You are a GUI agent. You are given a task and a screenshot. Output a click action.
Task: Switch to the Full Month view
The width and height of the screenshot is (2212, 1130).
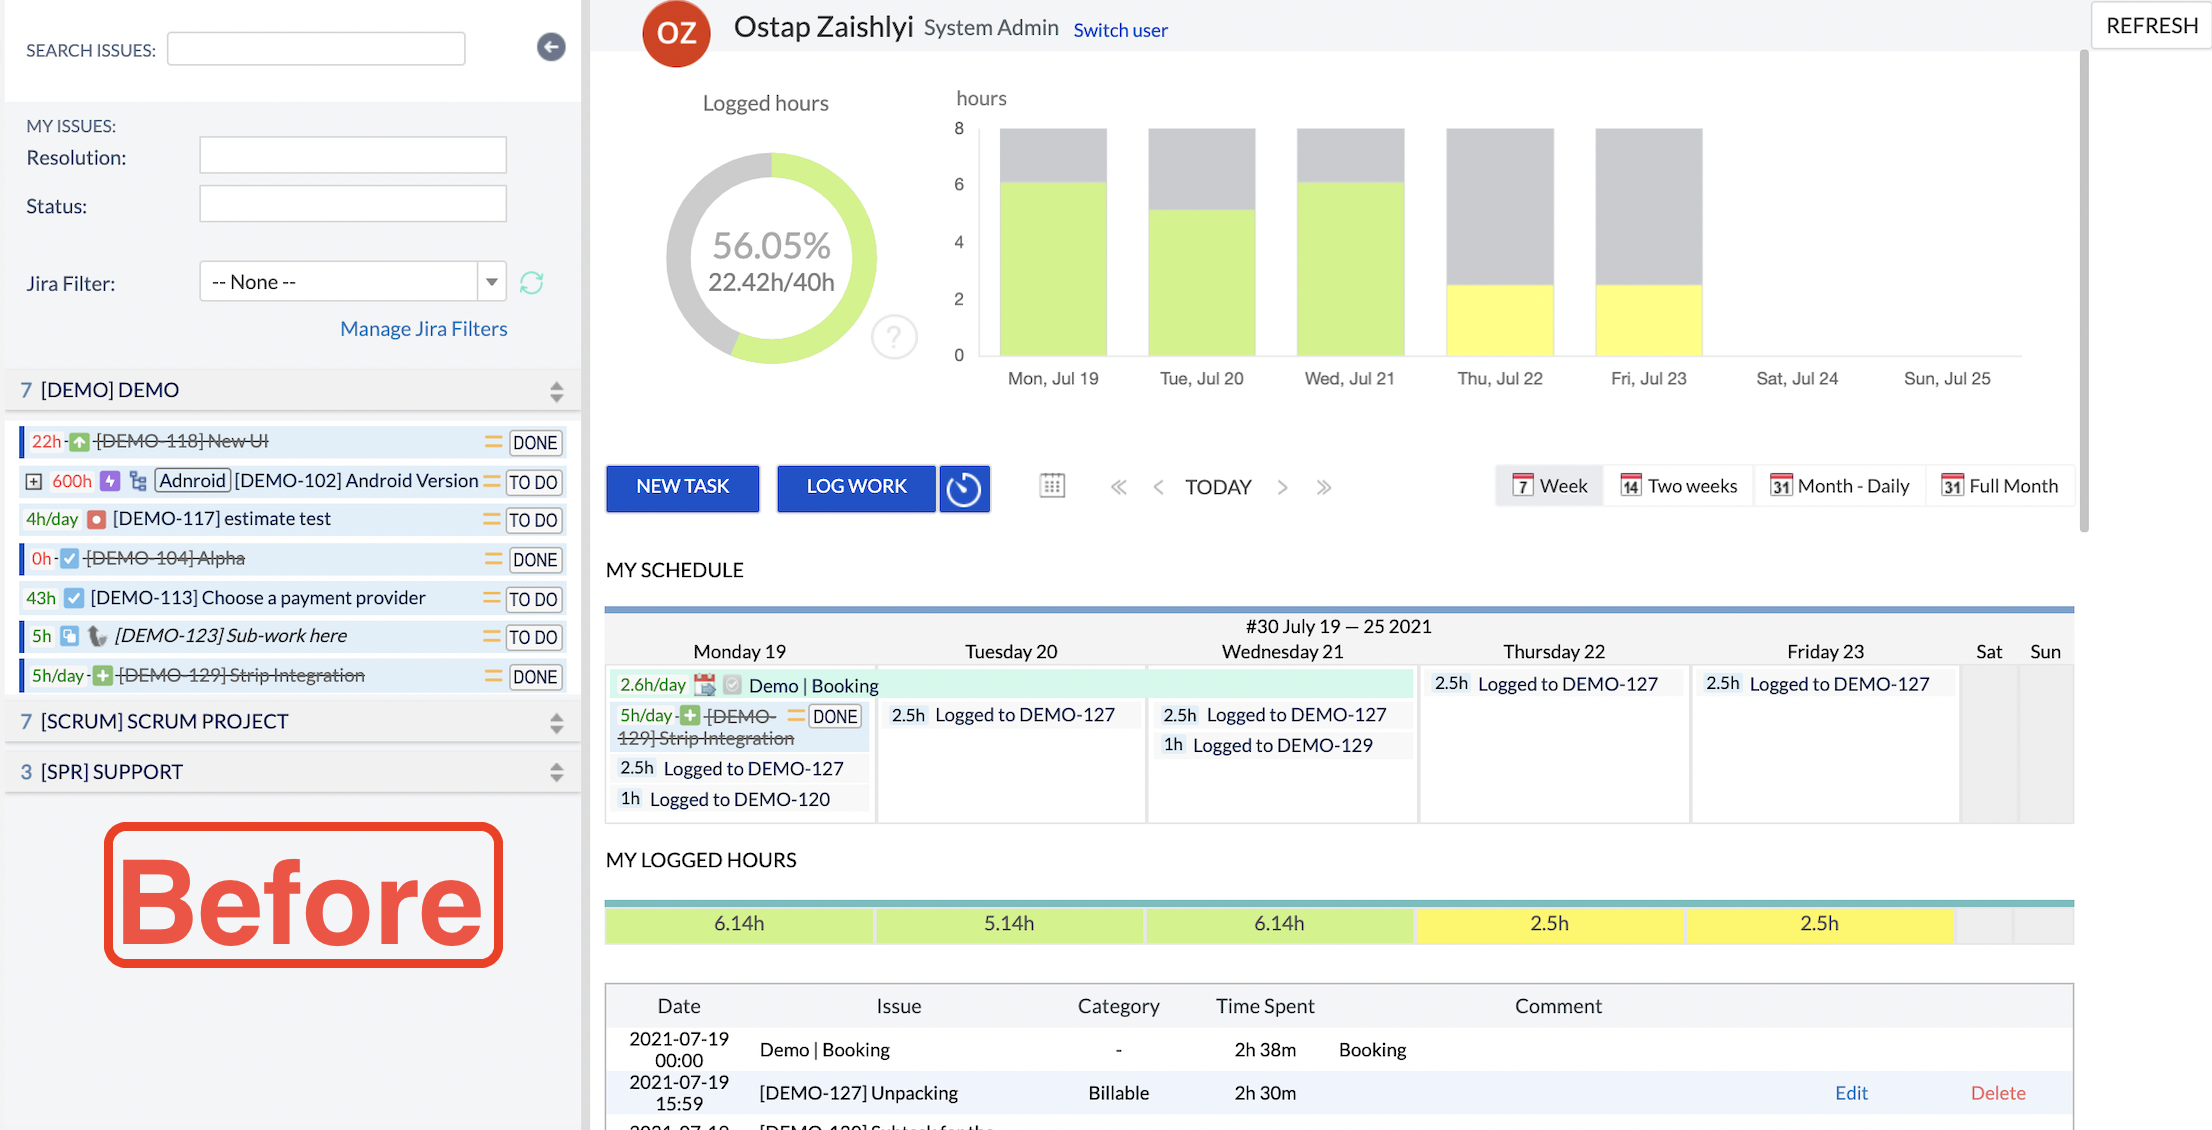point(1999,486)
